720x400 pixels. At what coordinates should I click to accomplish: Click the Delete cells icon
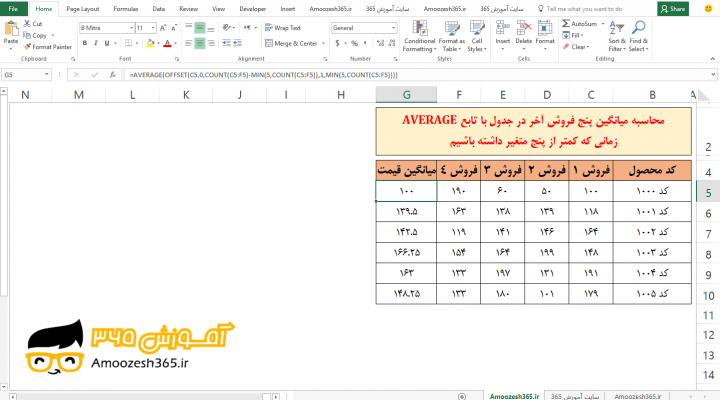coord(523,28)
